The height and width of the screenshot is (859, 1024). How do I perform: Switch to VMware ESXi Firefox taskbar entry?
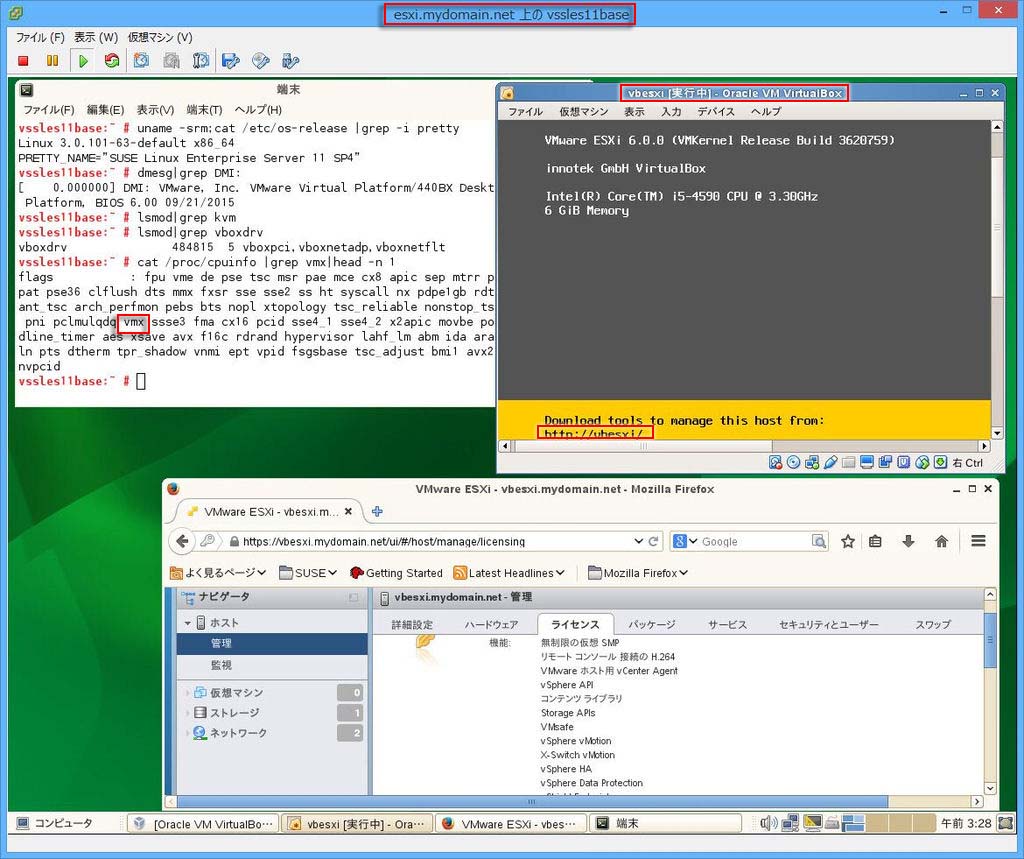(x=511, y=824)
